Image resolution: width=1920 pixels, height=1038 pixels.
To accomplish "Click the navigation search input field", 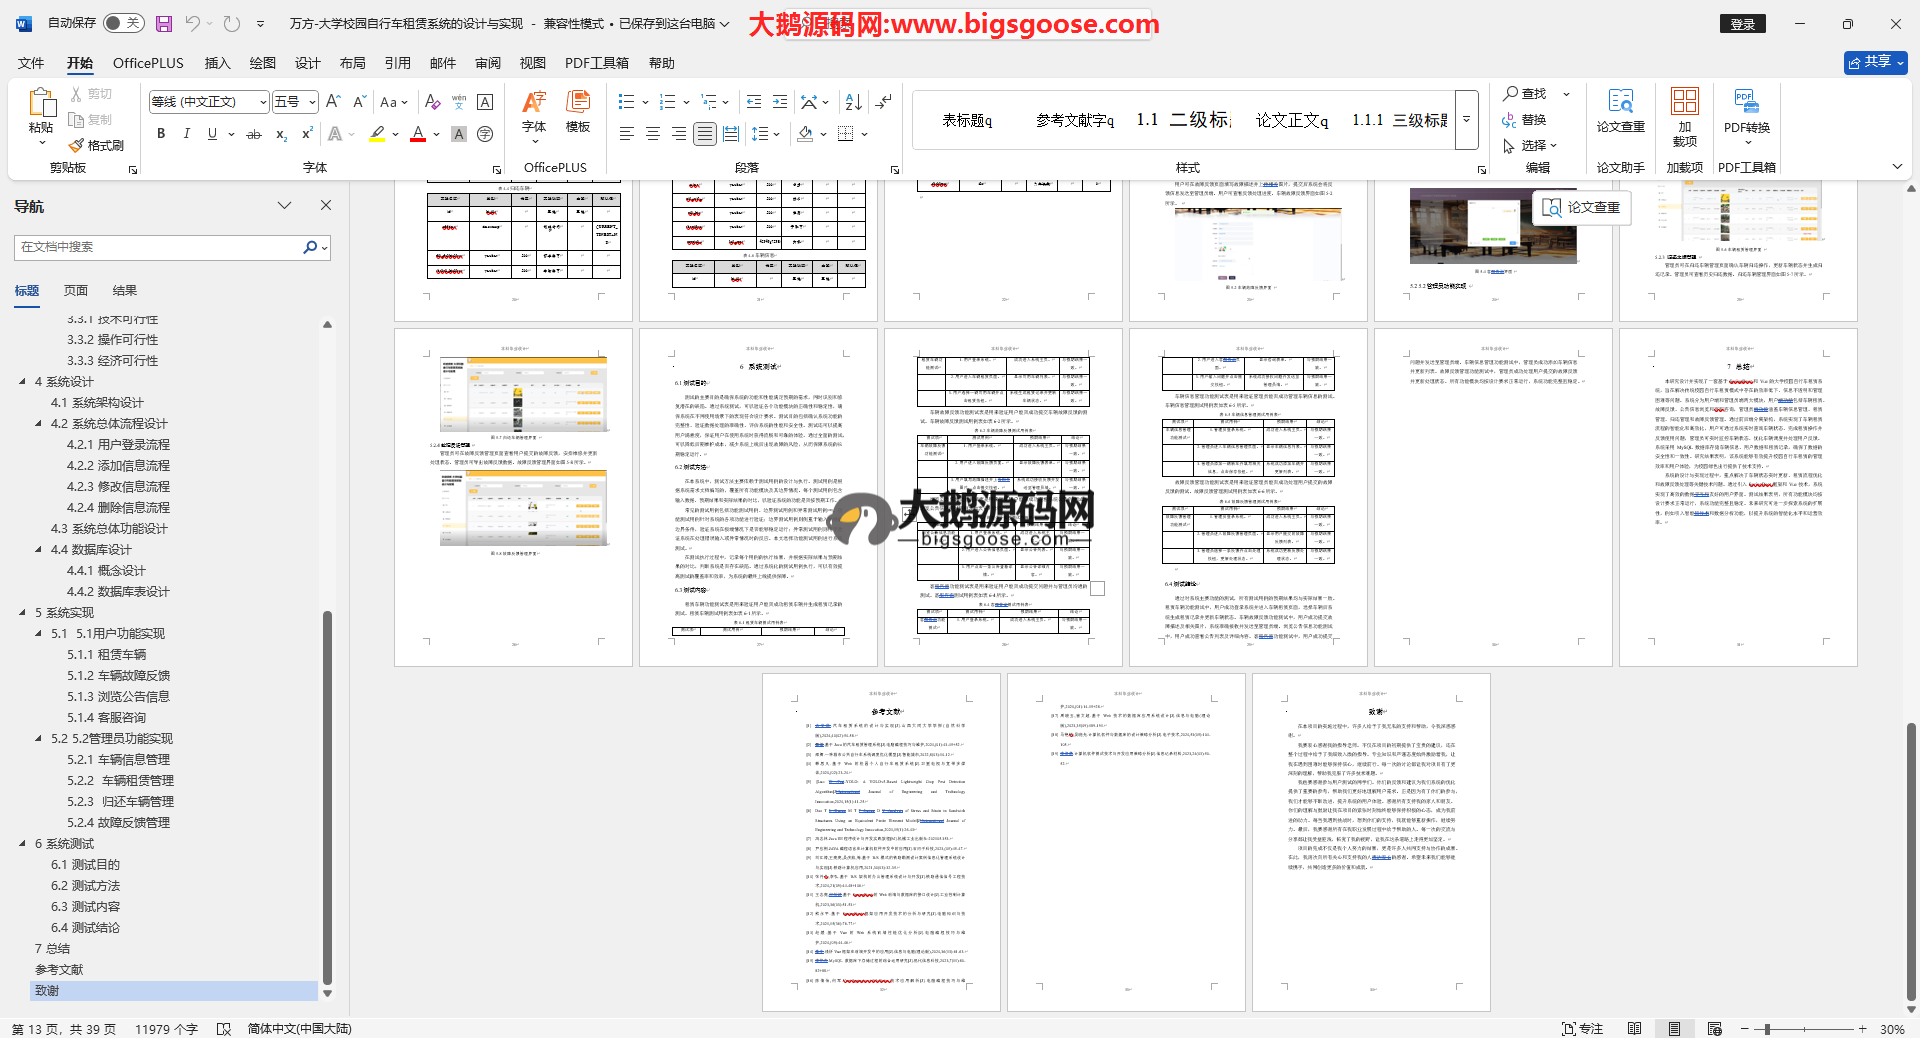I will point(160,247).
